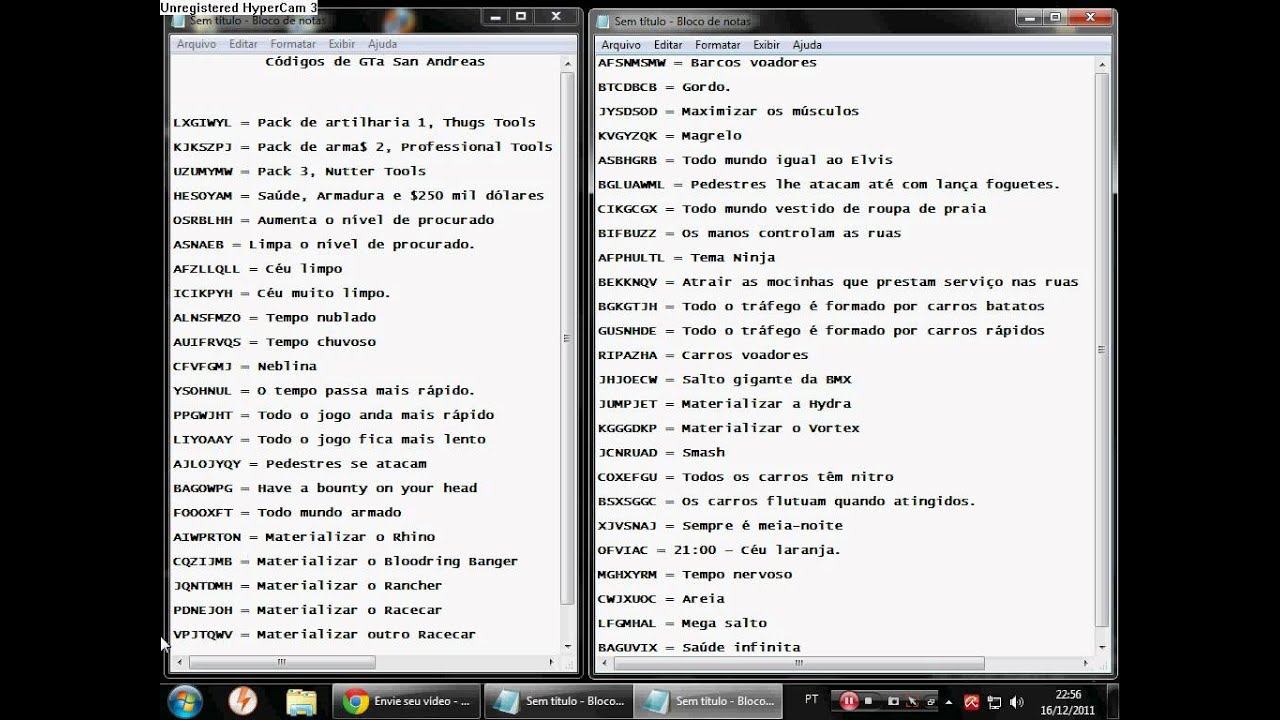Click HyperCam select-region cursor icon
Viewport: 1280px width, 720px height.
pyautogui.click(x=914, y=701)
